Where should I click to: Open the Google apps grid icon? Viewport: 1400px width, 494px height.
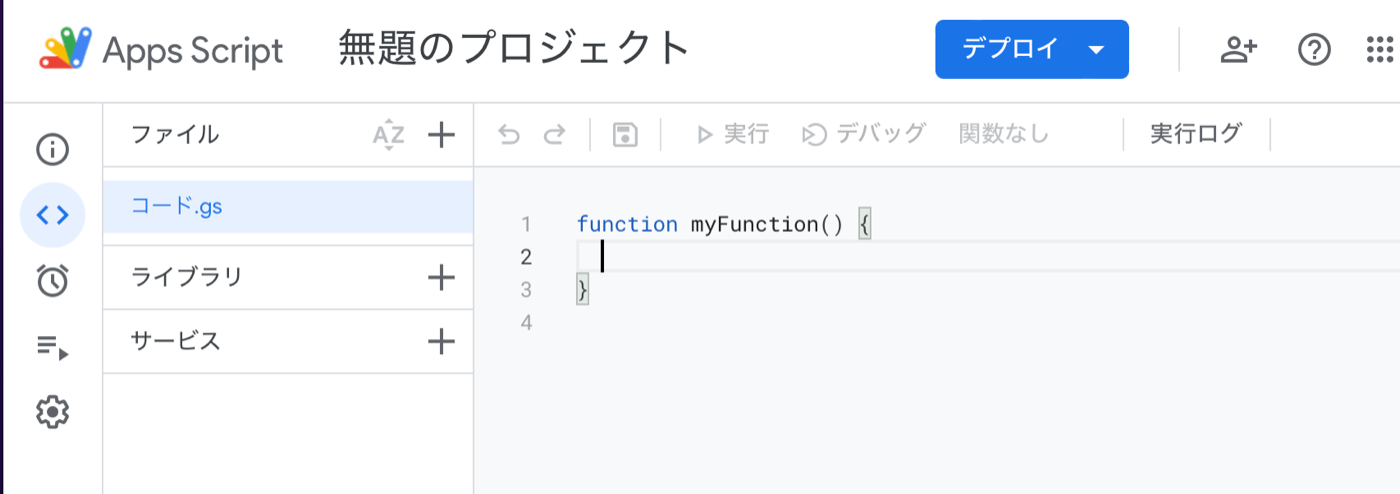pos(1381,49)
